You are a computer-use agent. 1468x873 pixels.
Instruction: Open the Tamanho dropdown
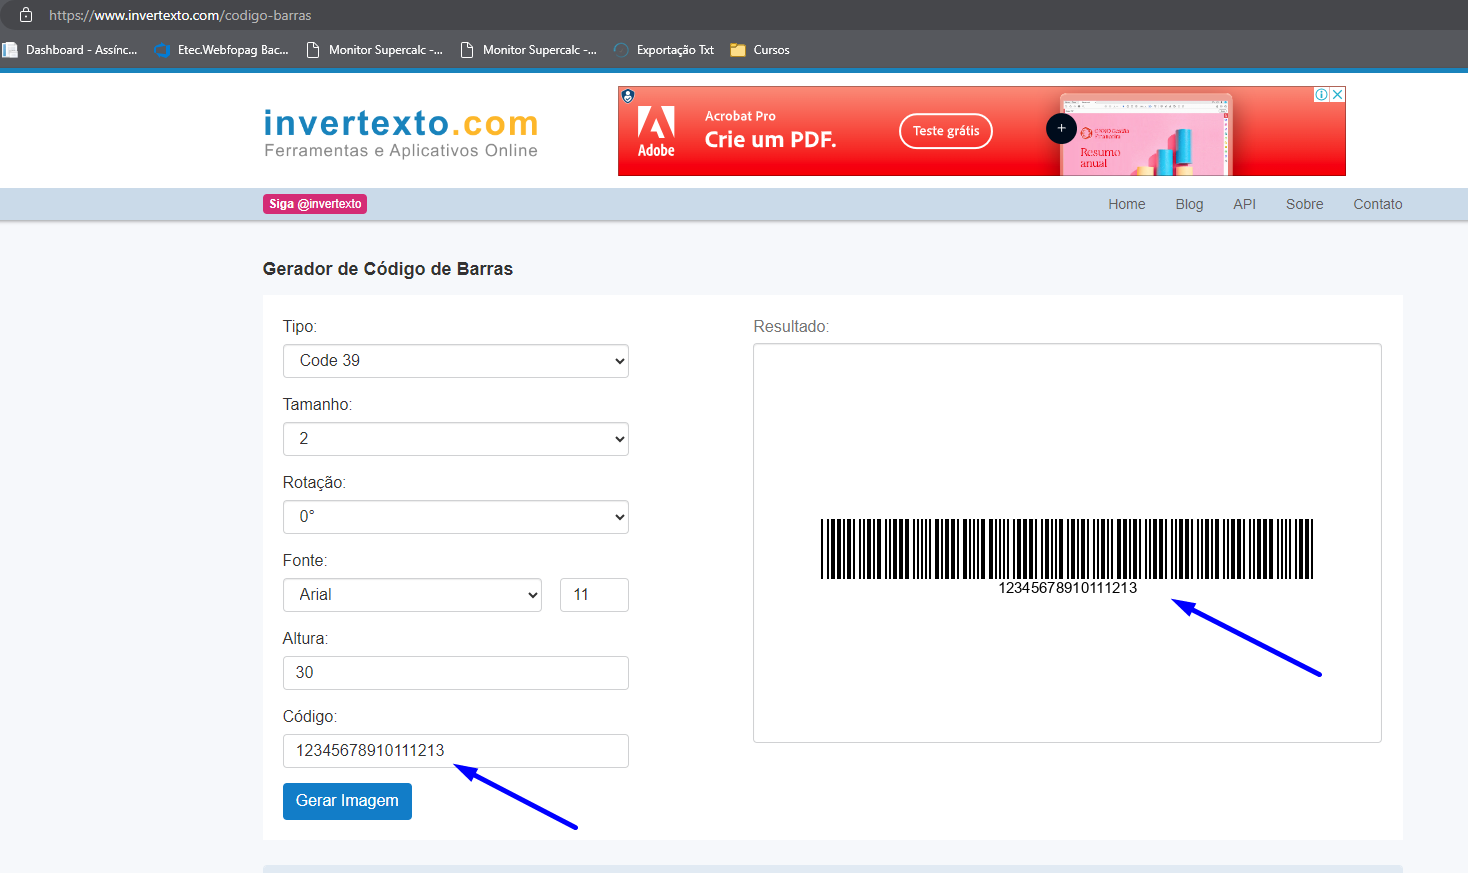click(456, 439)
